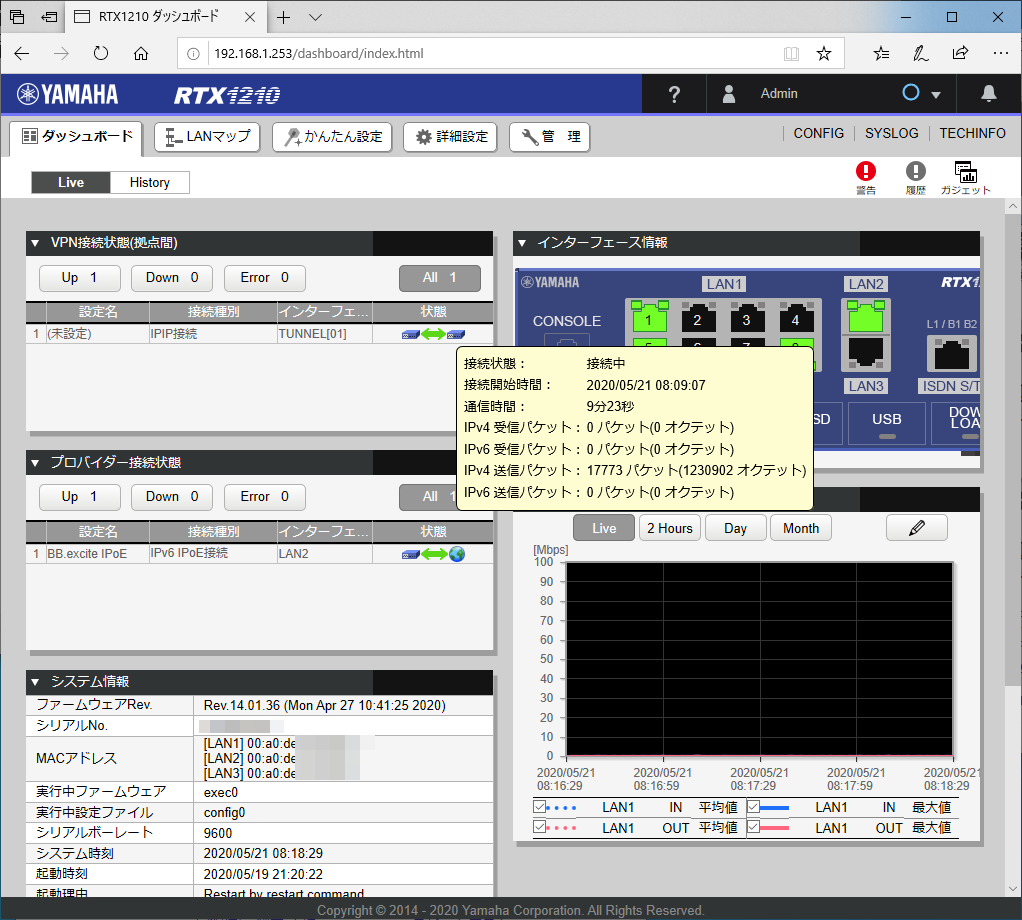The width and height of the screenshot is (1022, 920).
Task: Show traffic graph for Month
Action: 801,528
